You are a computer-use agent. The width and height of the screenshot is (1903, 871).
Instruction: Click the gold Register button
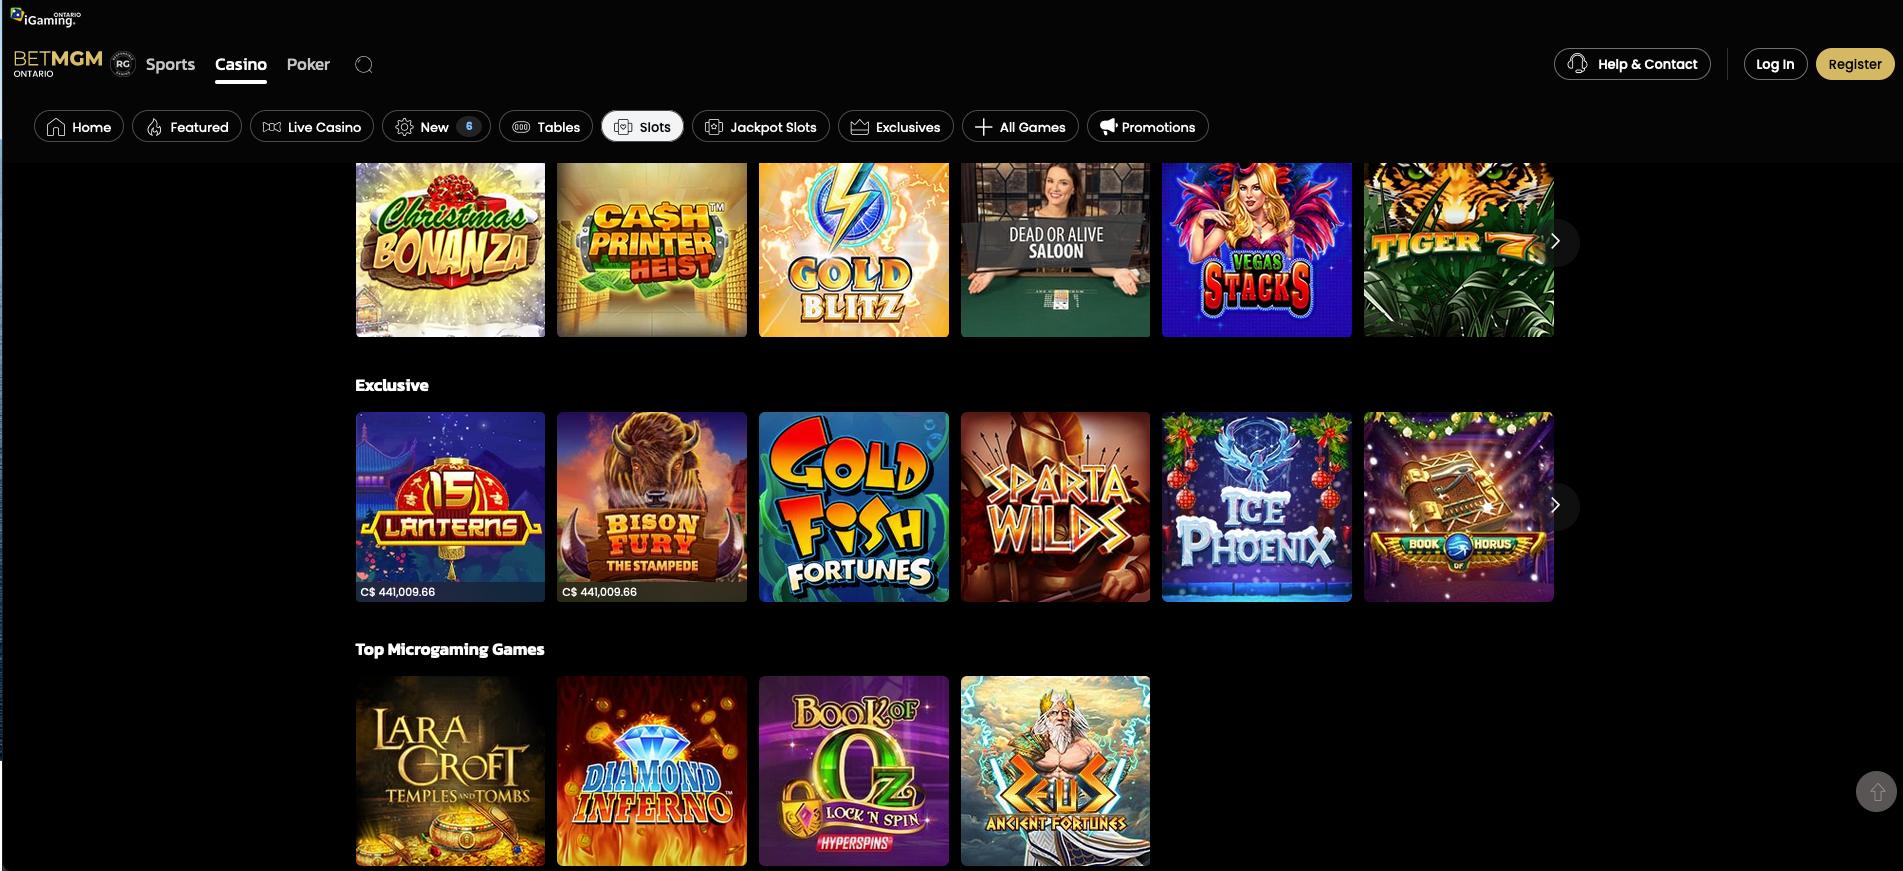tap(1855, 64)
